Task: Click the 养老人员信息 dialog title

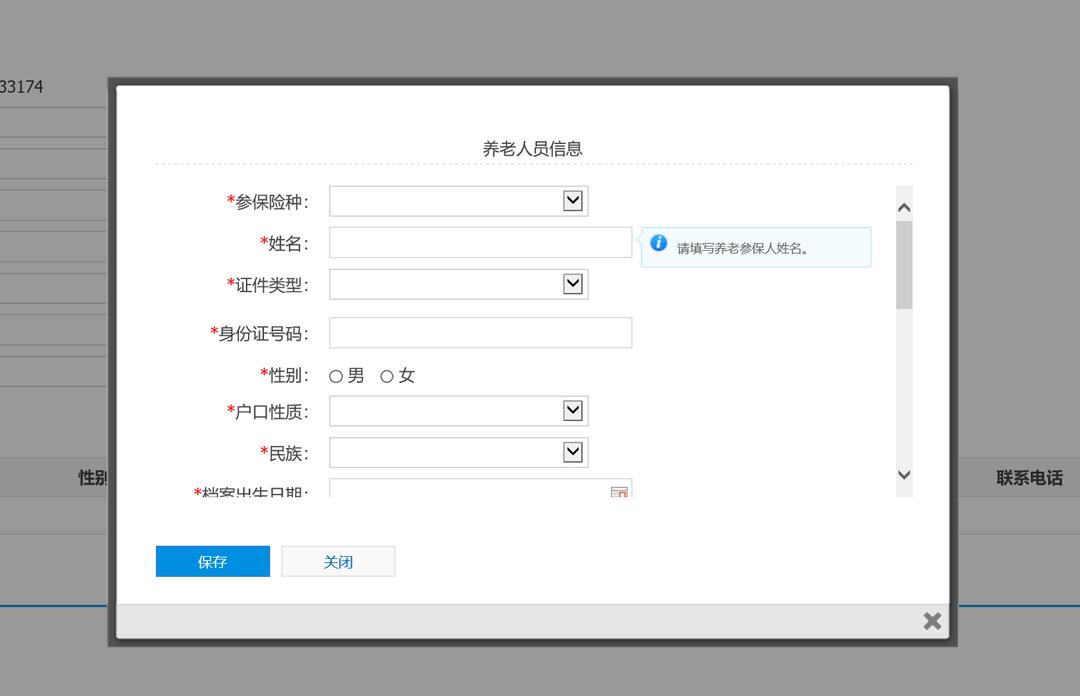Action: click(532, 149)
